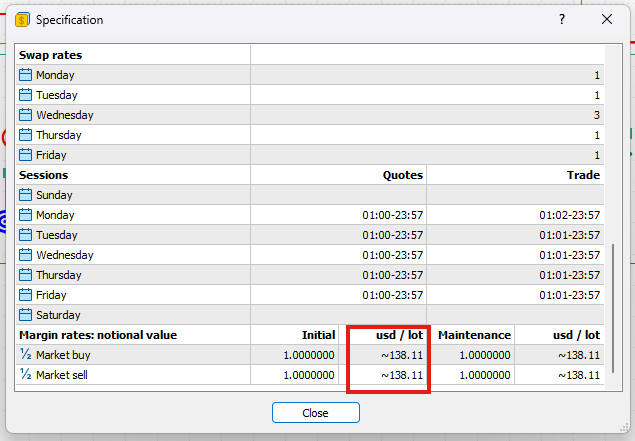The width and height of the screenshot is (635, 441).
Task: Select Monday quotes session 01:00-23:57
Action: pyautogui.click(x=392, y=215)
